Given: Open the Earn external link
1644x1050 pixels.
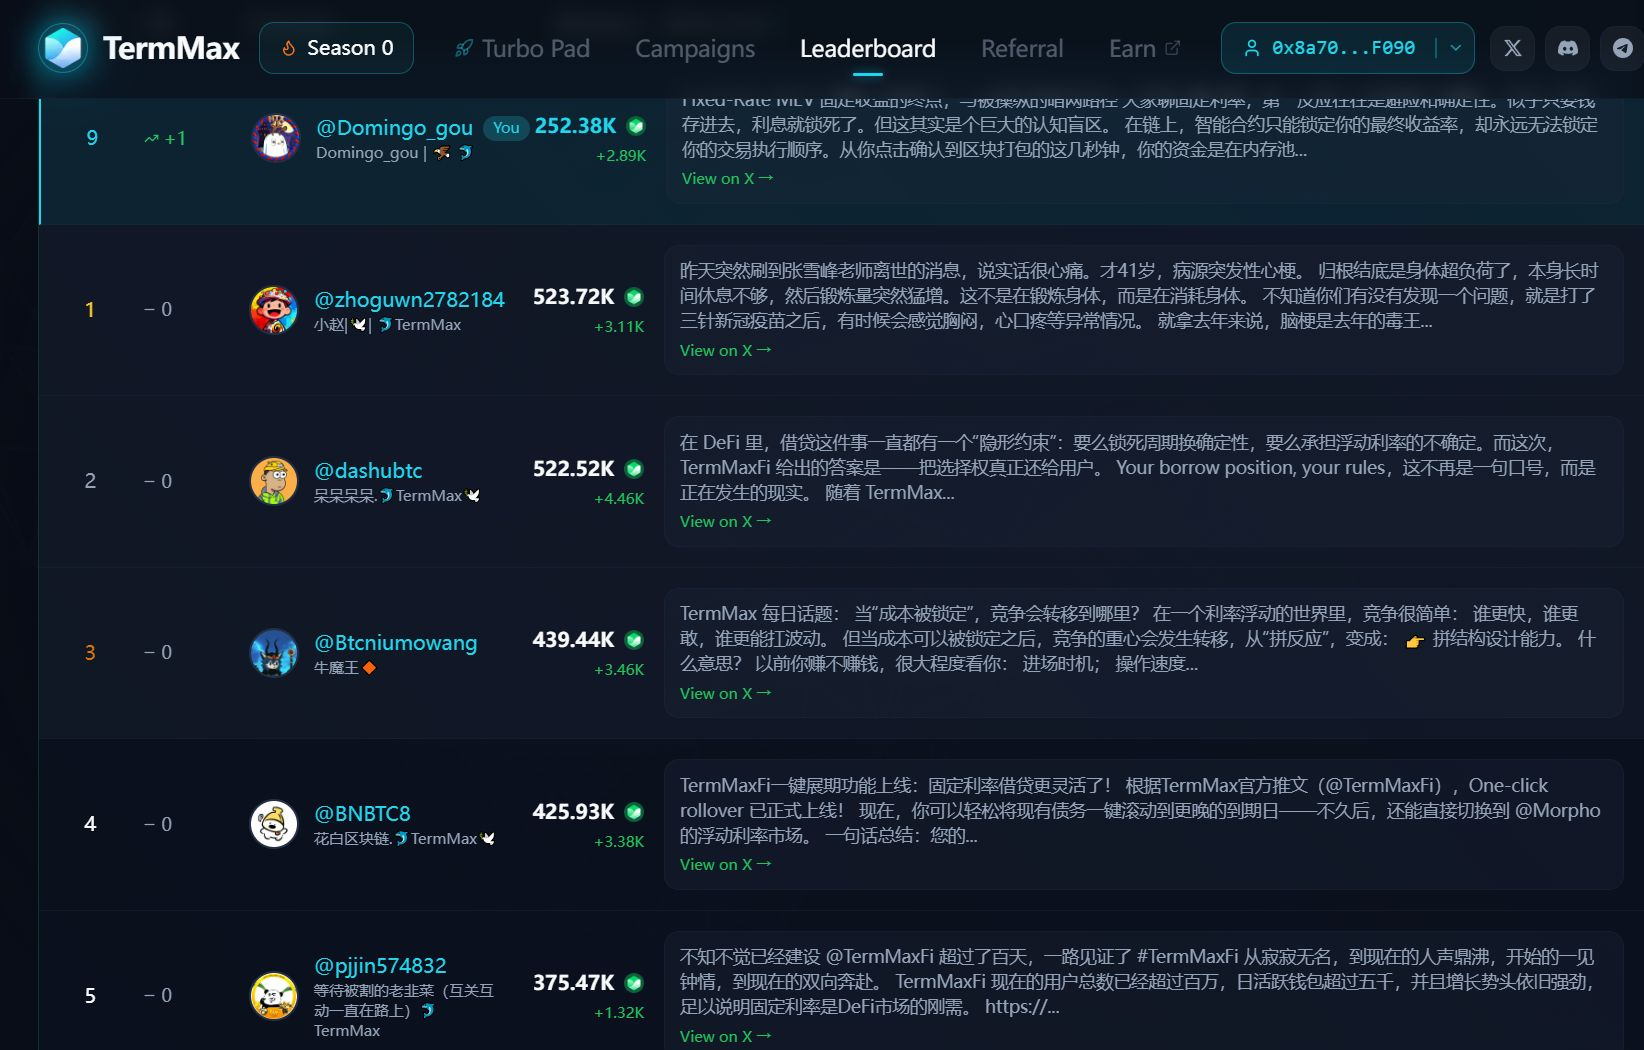Looking at the screenshot, I should click(1144, 48).
